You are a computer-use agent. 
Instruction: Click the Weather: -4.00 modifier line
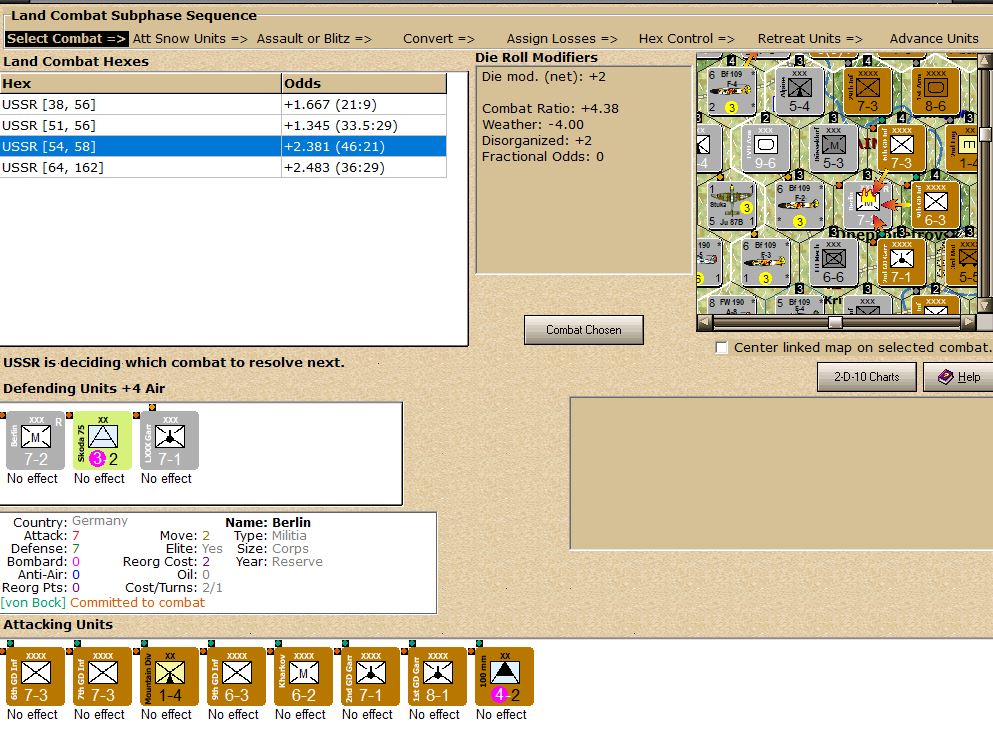(x=533, y=125)
